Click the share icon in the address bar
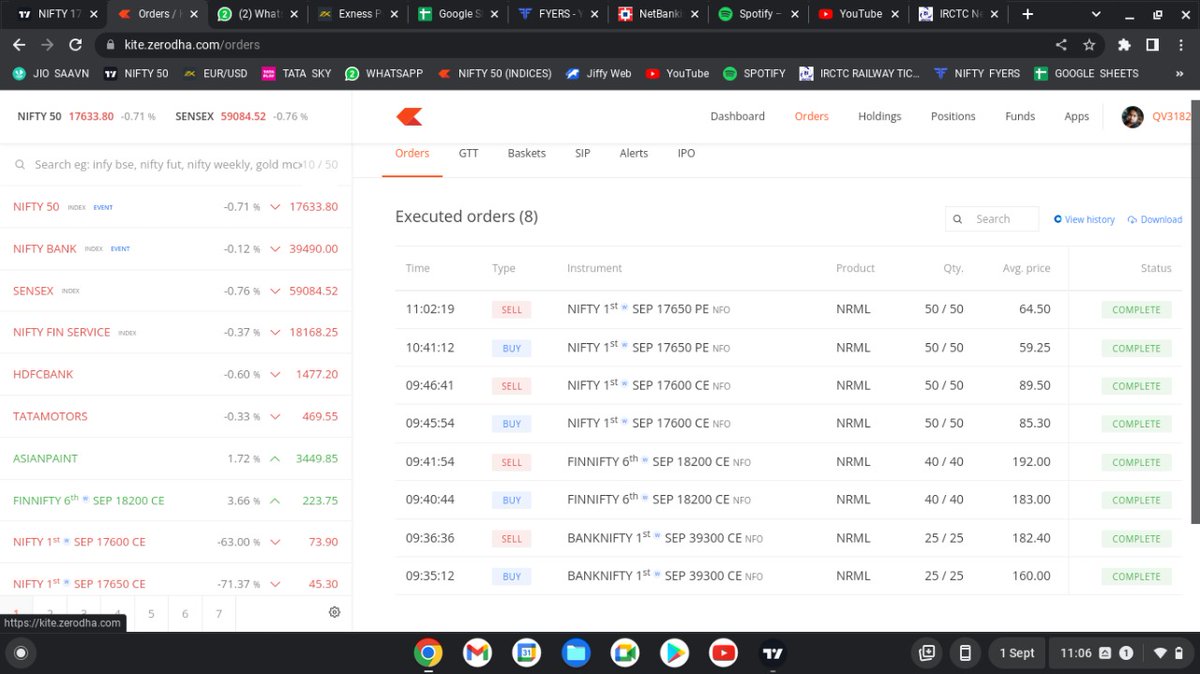 [x=1061, y=45]
